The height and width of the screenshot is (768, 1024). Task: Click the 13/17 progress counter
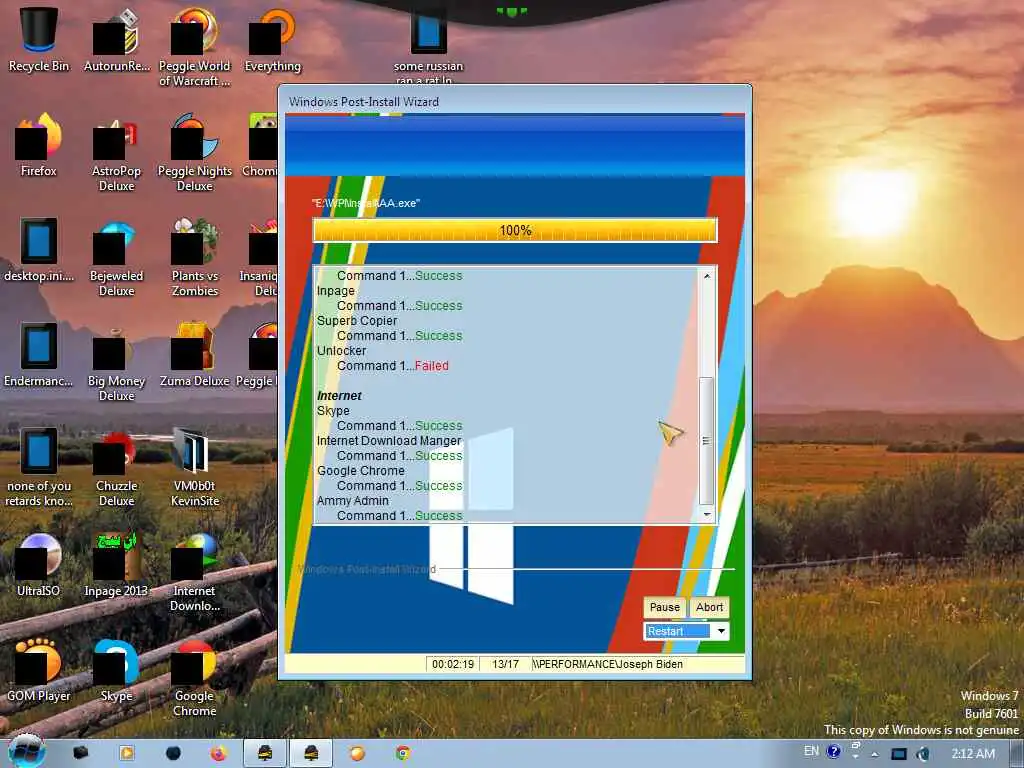coord(505,664)
